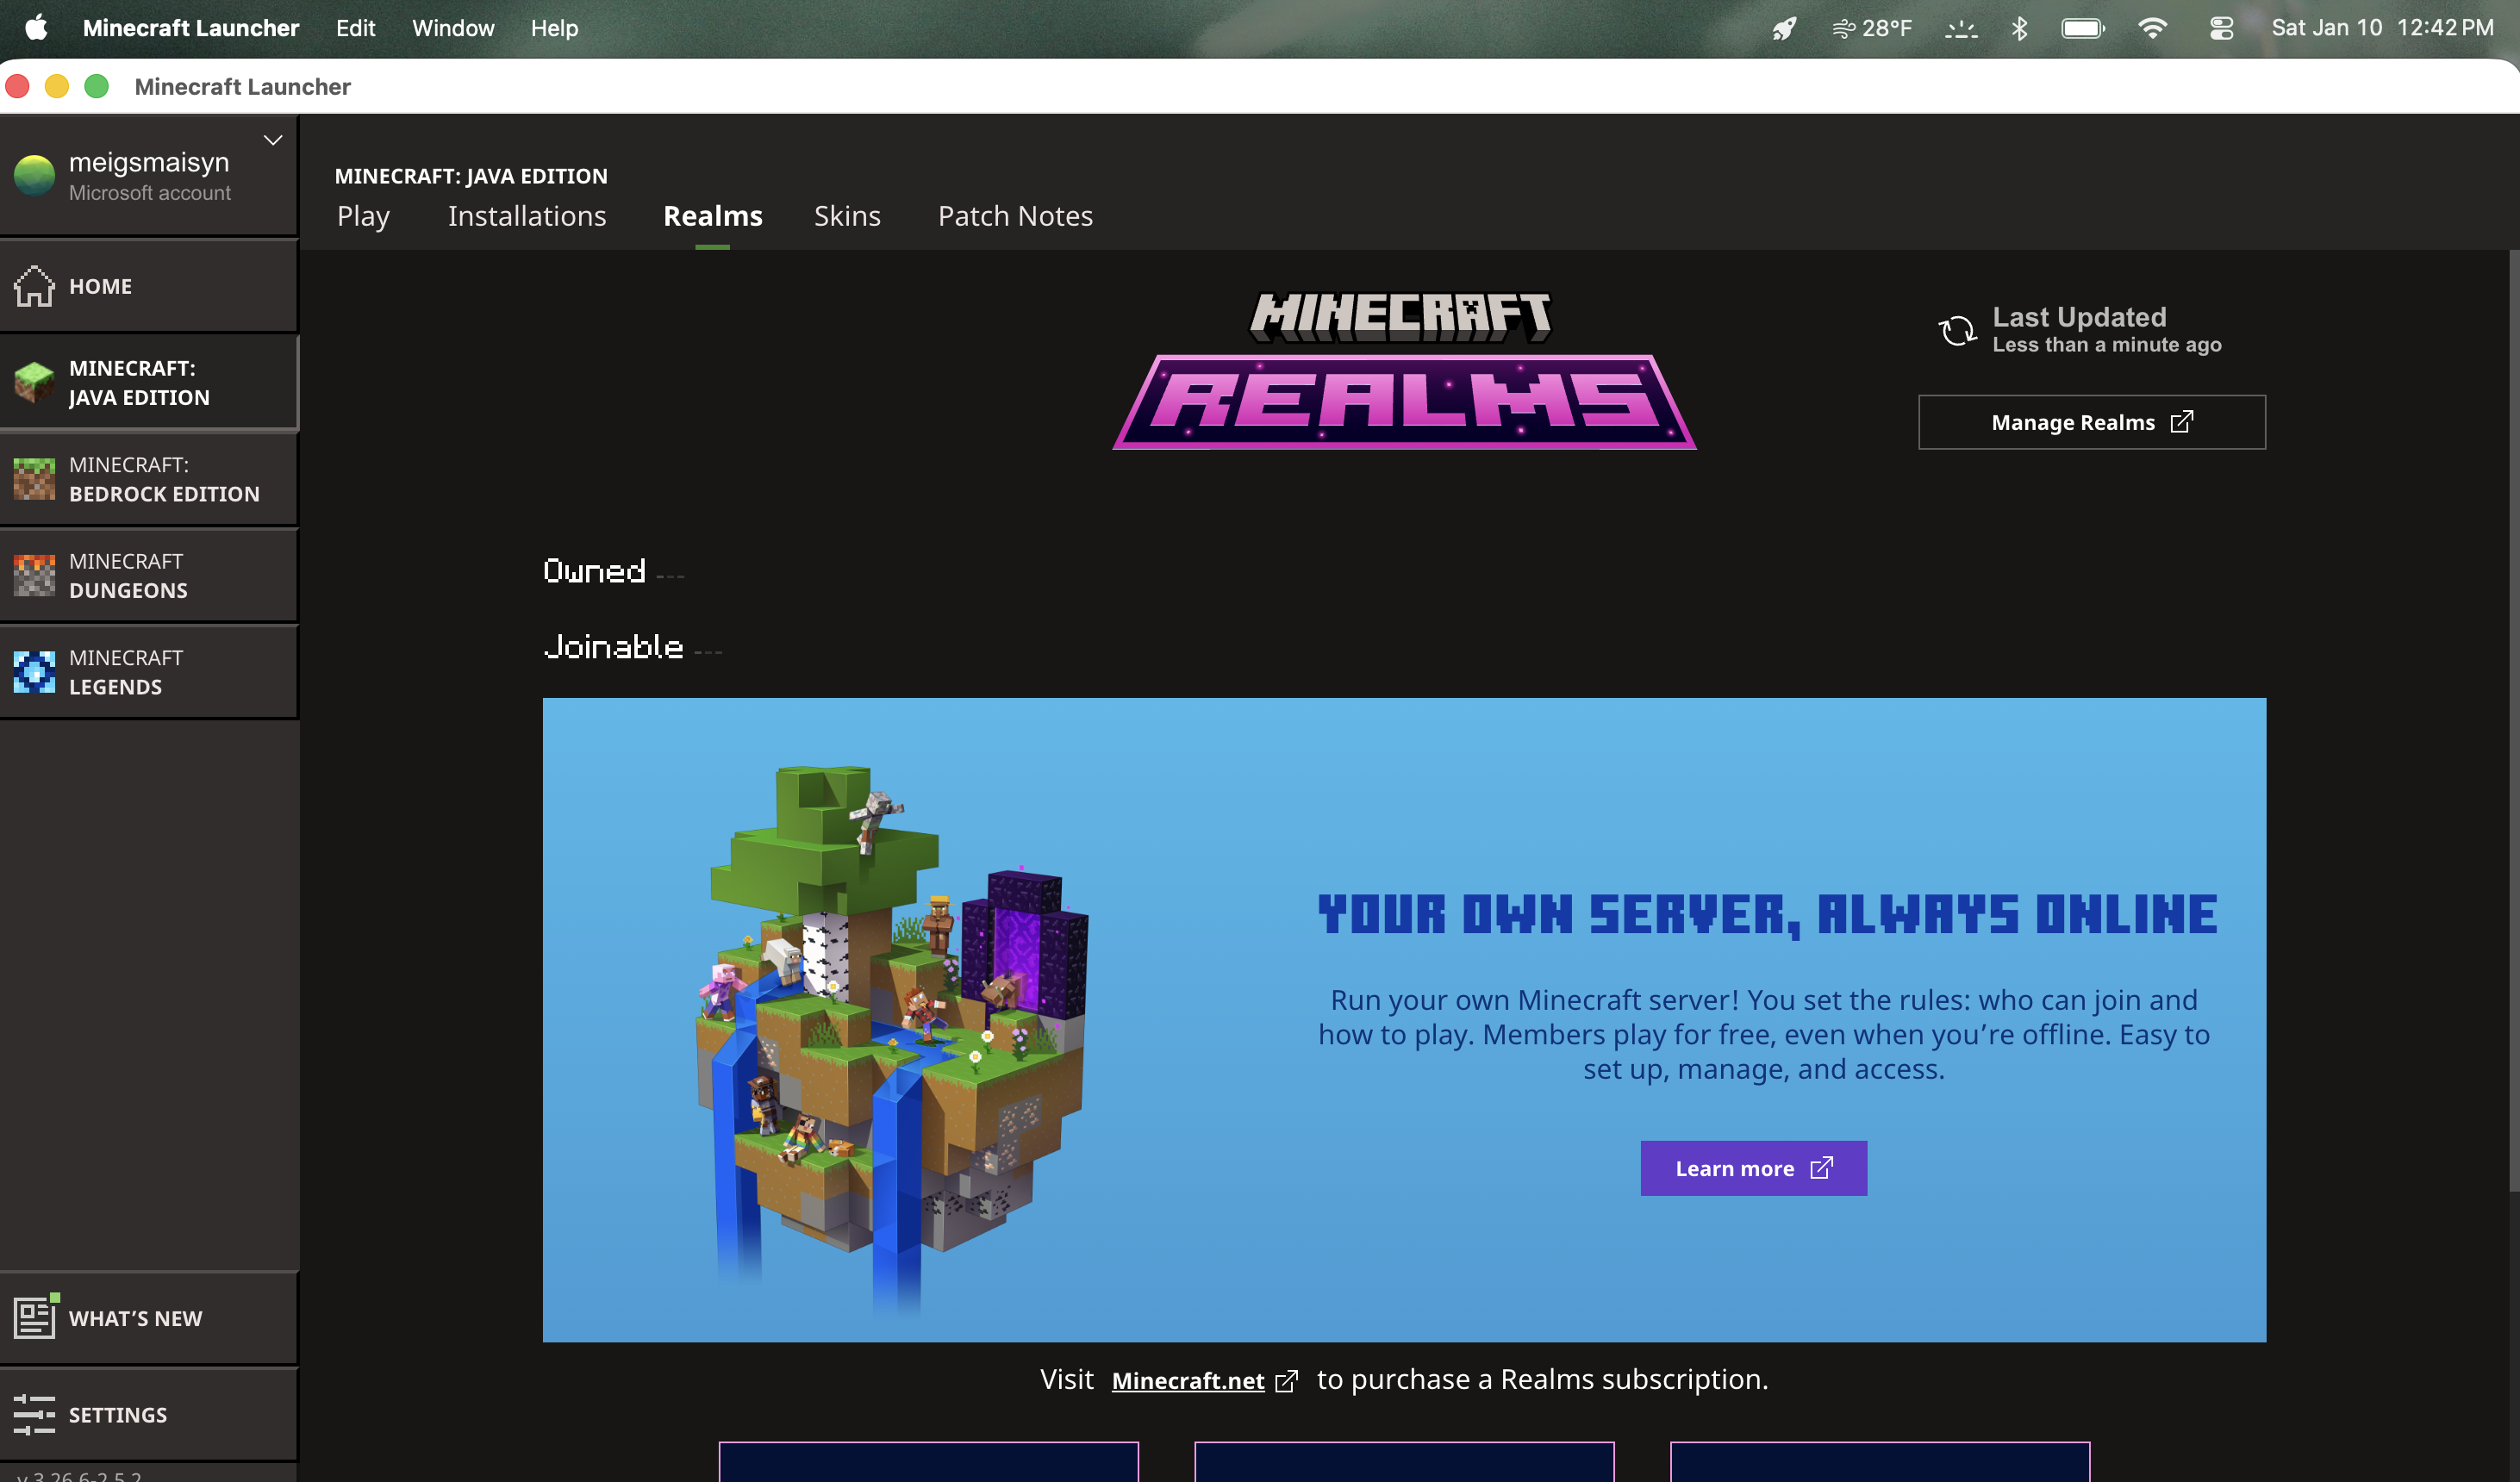The image size is (2520, 1482).
Task: Click macOS Control Center menu bar icon
Action: [2220, 28]
